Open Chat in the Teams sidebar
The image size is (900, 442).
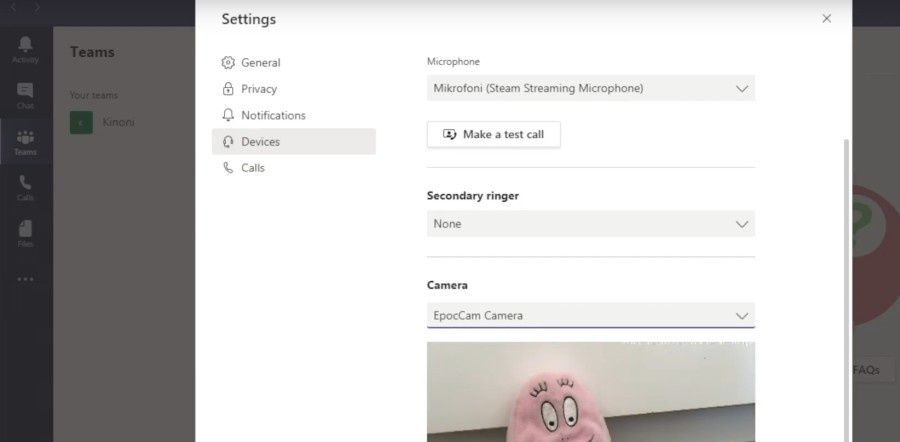coord(25,96)
